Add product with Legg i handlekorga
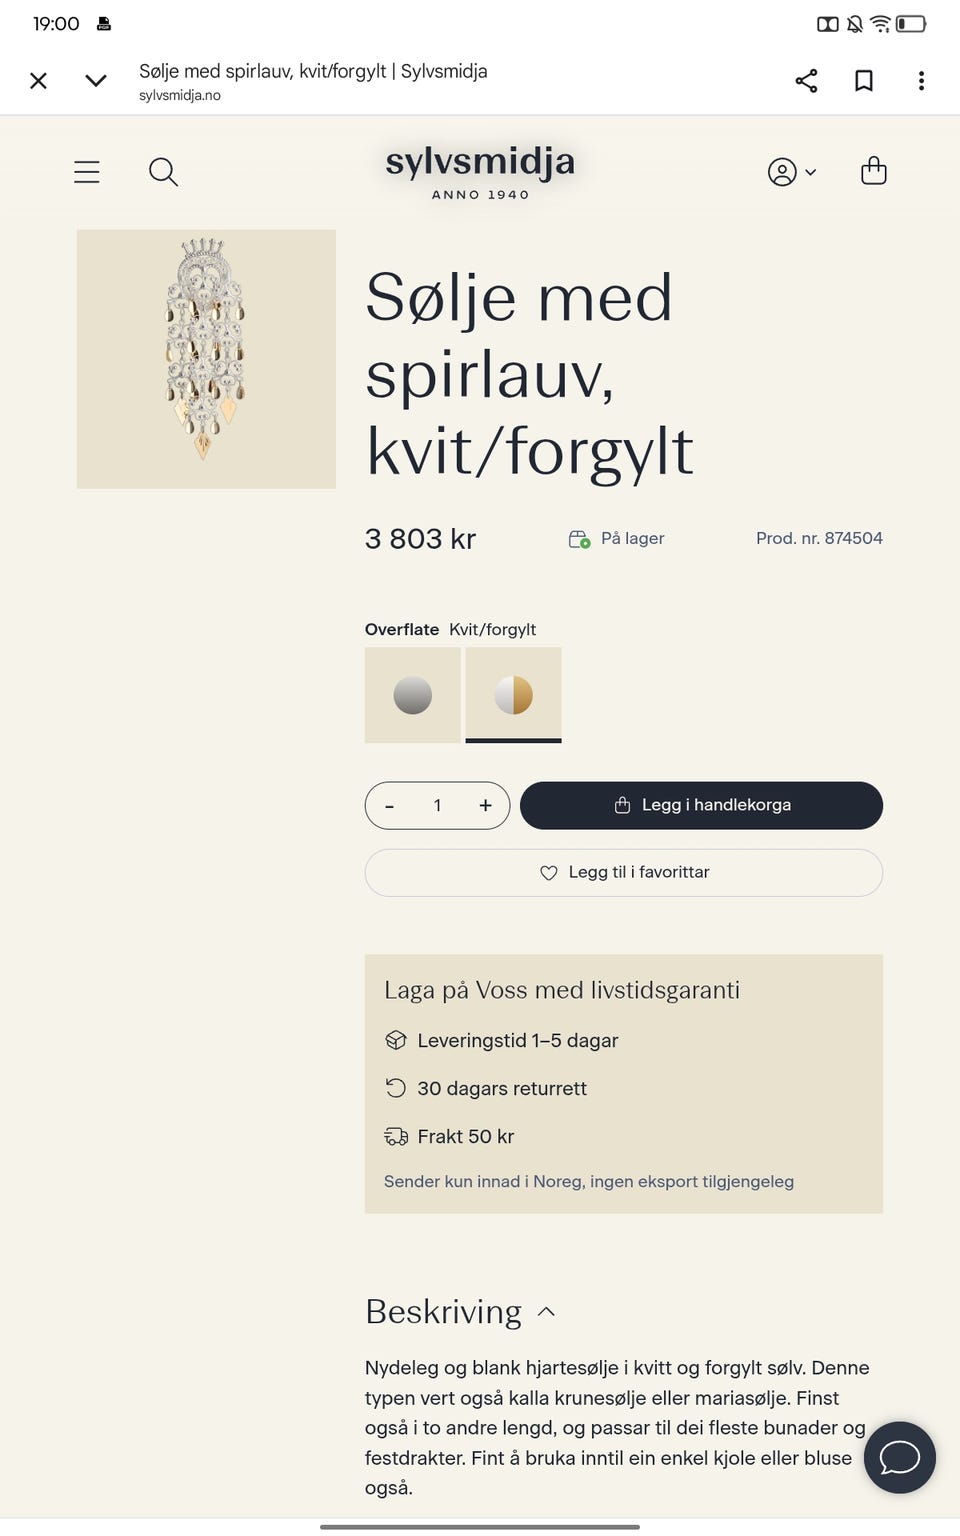The image size is (960, 1536). (x=701, y=806)
